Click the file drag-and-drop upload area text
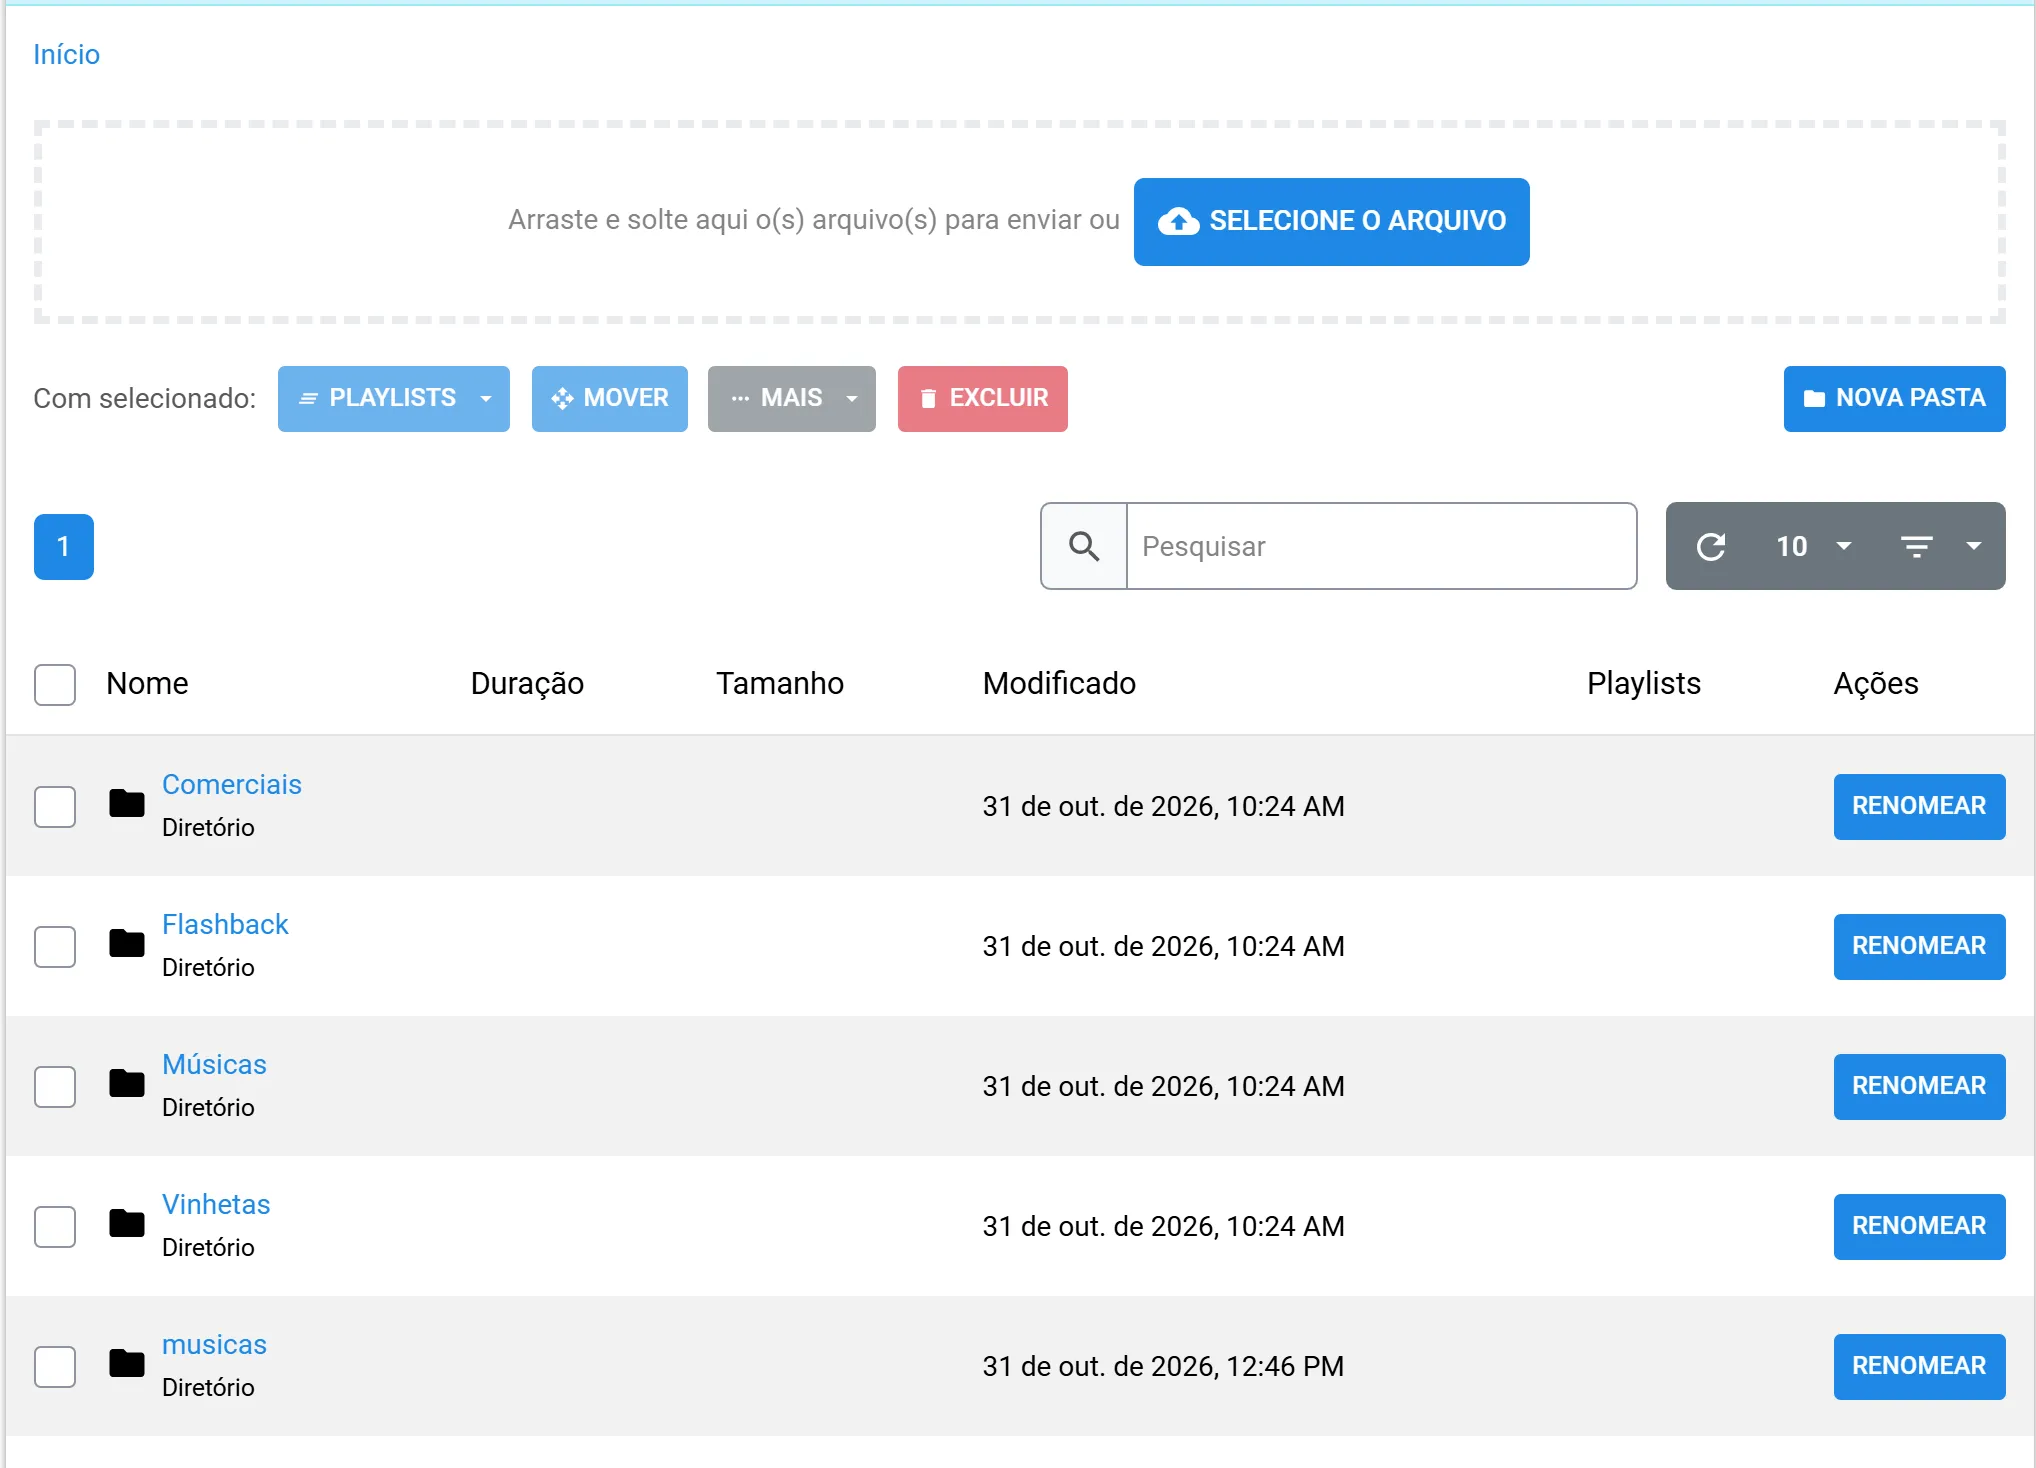Screen dimensions: 2036x1468 (x=813, y=220)
